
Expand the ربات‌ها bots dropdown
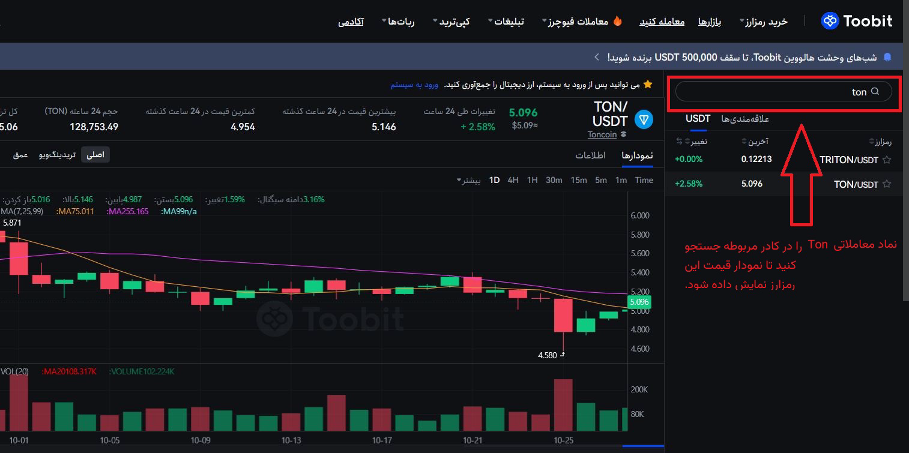398,21
